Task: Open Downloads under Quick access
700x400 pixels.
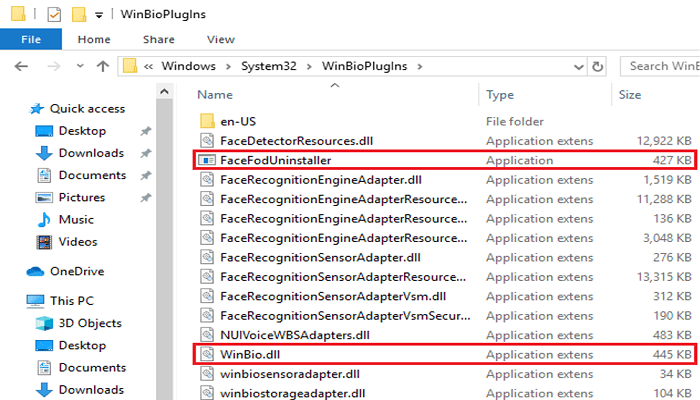Action: [91, 153]
